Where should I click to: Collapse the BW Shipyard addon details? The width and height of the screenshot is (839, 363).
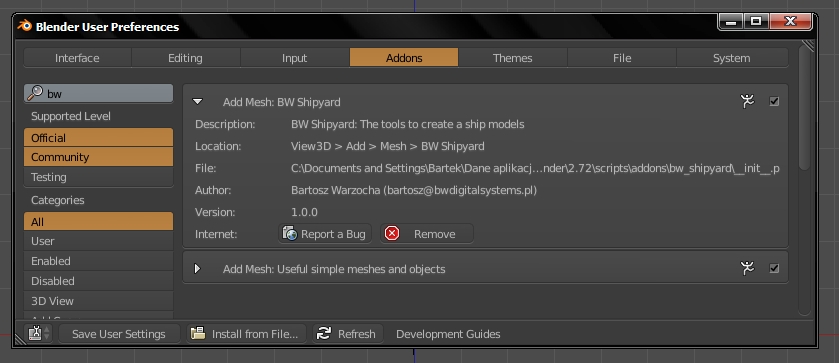(x=197, y=101)
